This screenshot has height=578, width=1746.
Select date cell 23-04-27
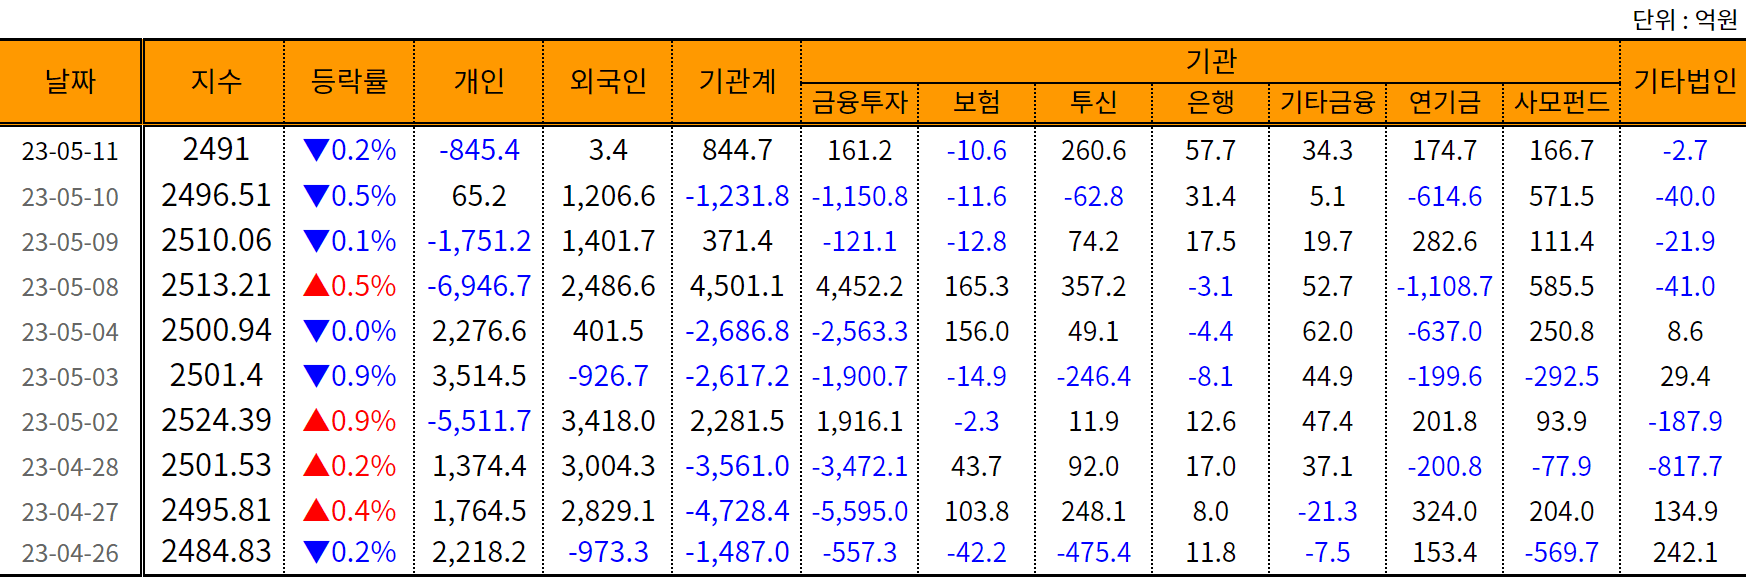click(70, 512)
